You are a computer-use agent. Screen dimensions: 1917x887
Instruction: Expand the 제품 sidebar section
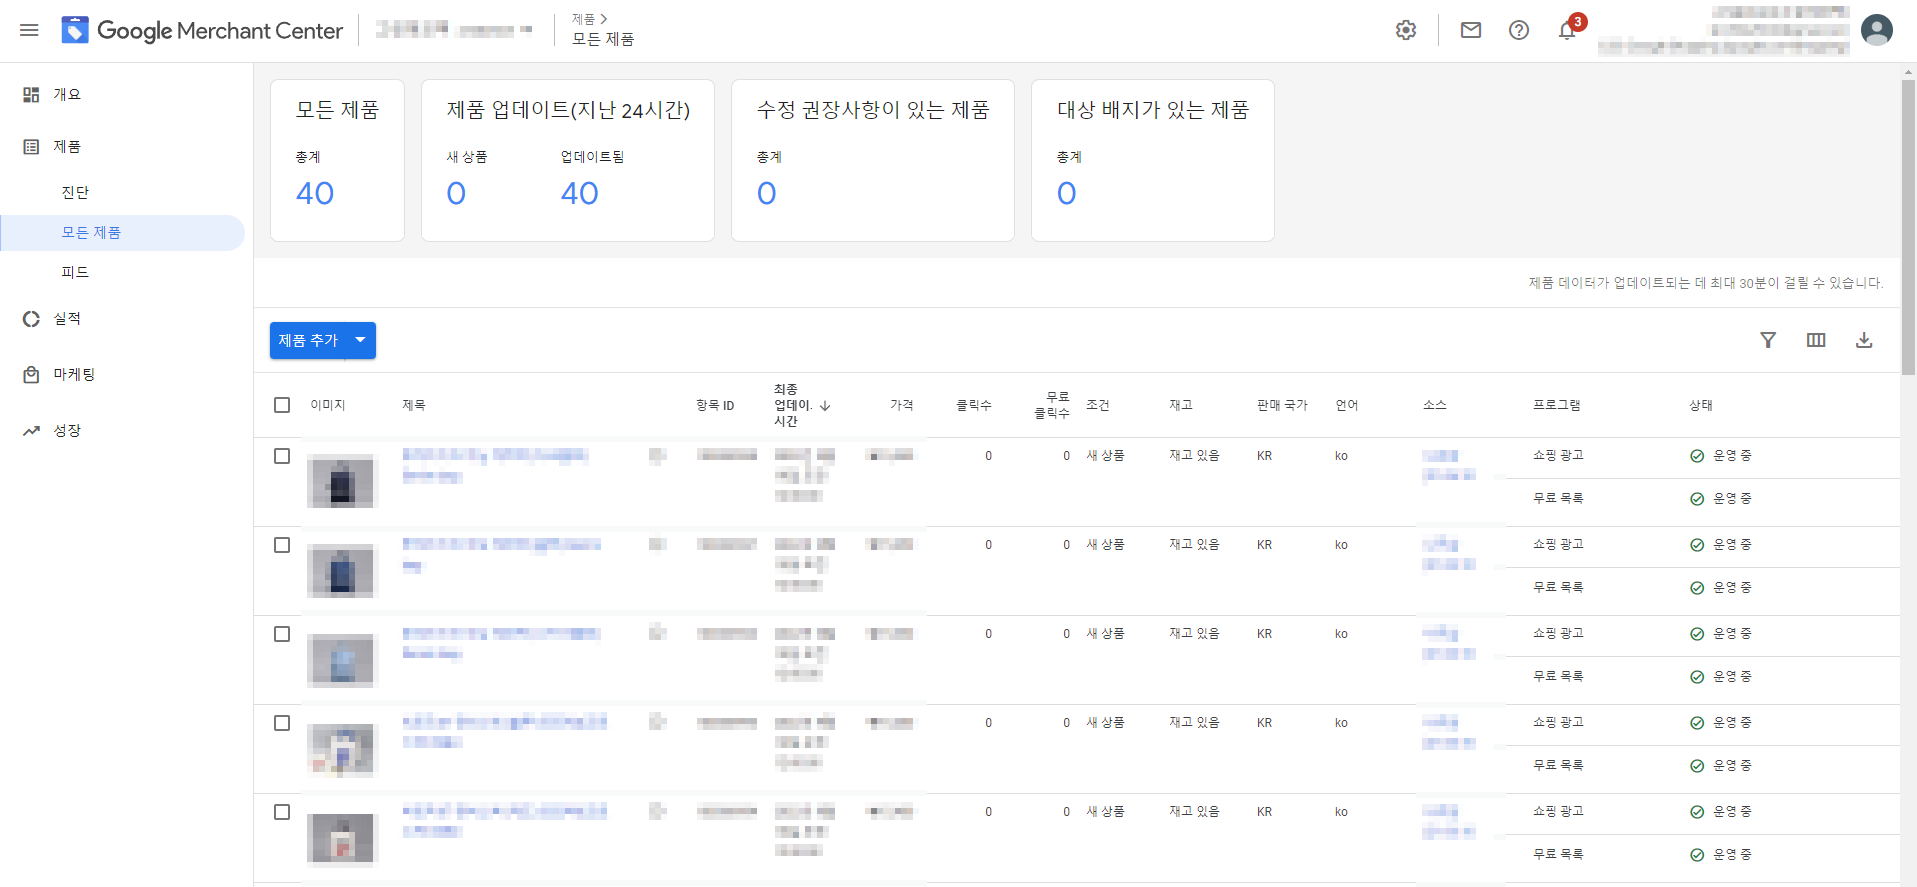pos(66,147)
